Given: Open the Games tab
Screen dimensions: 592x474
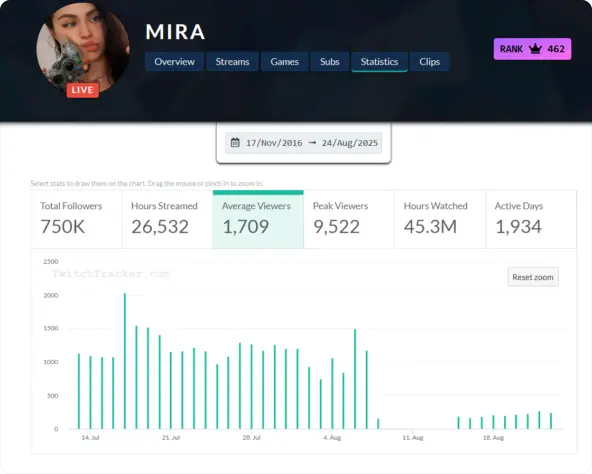Looking at the screenshot, I should point(284,62).
